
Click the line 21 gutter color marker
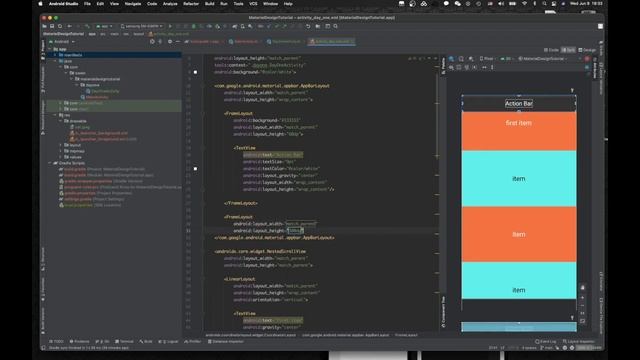click(195, 169)
